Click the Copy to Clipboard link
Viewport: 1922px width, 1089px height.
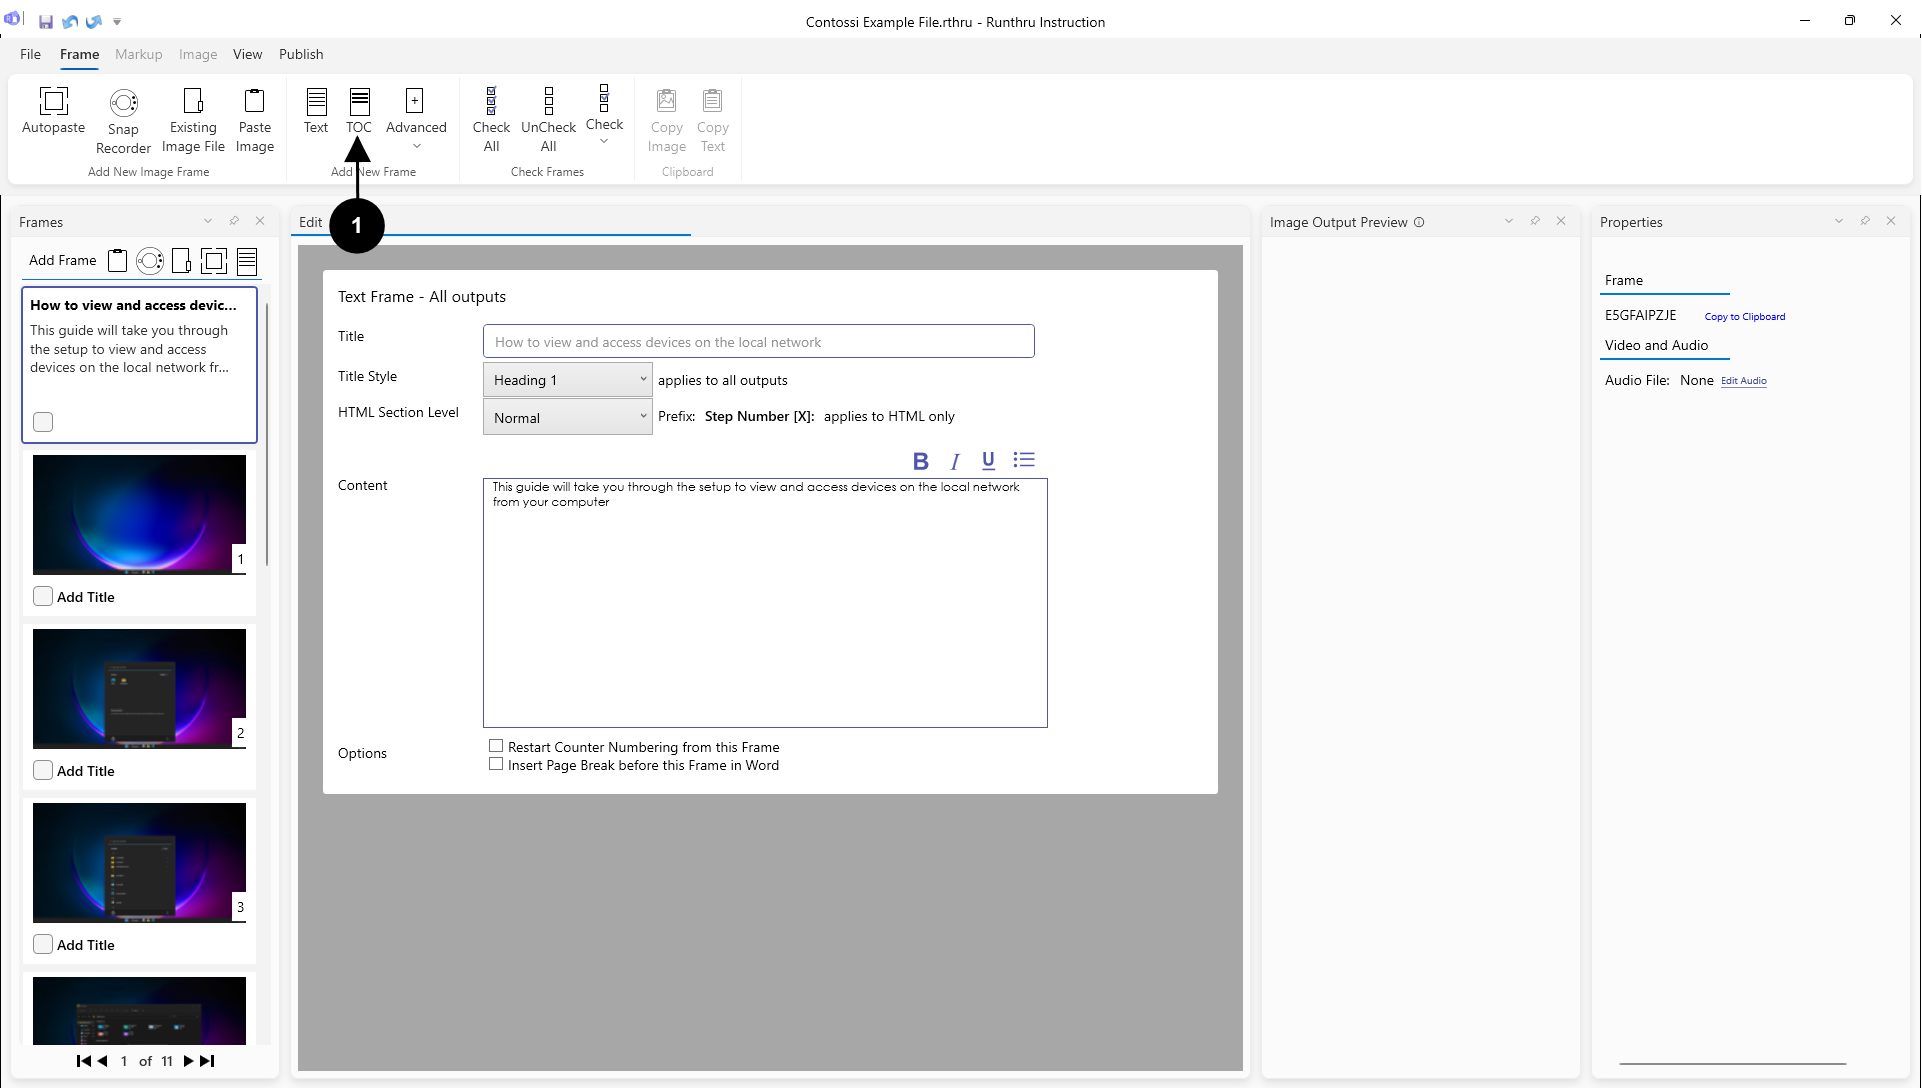pos(1744,317)
